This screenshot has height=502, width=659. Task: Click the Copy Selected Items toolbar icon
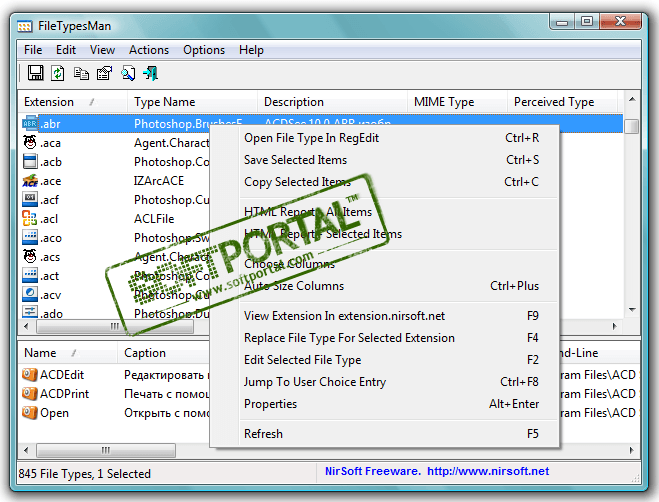pyautogui.click(x=81, y=73)
